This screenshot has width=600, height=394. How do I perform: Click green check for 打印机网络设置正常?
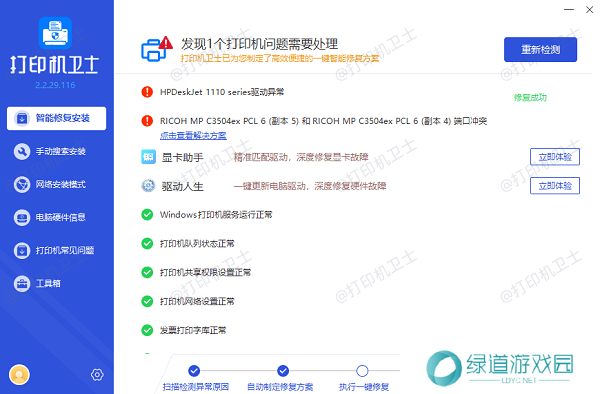click(147, 301)
